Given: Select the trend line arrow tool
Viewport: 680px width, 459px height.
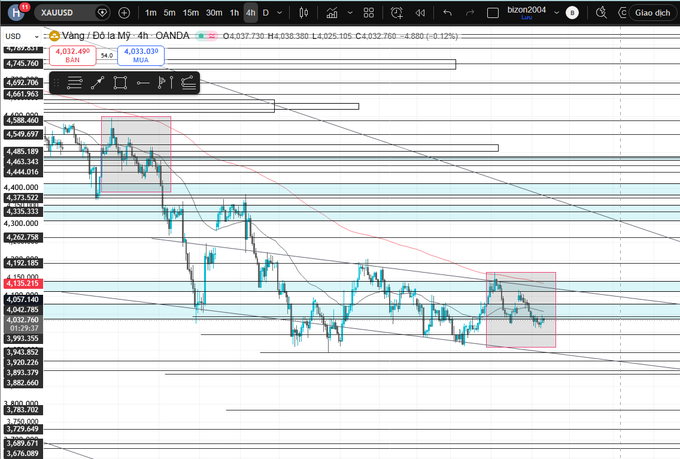Looking at the screenshot, I should point(98,82).
